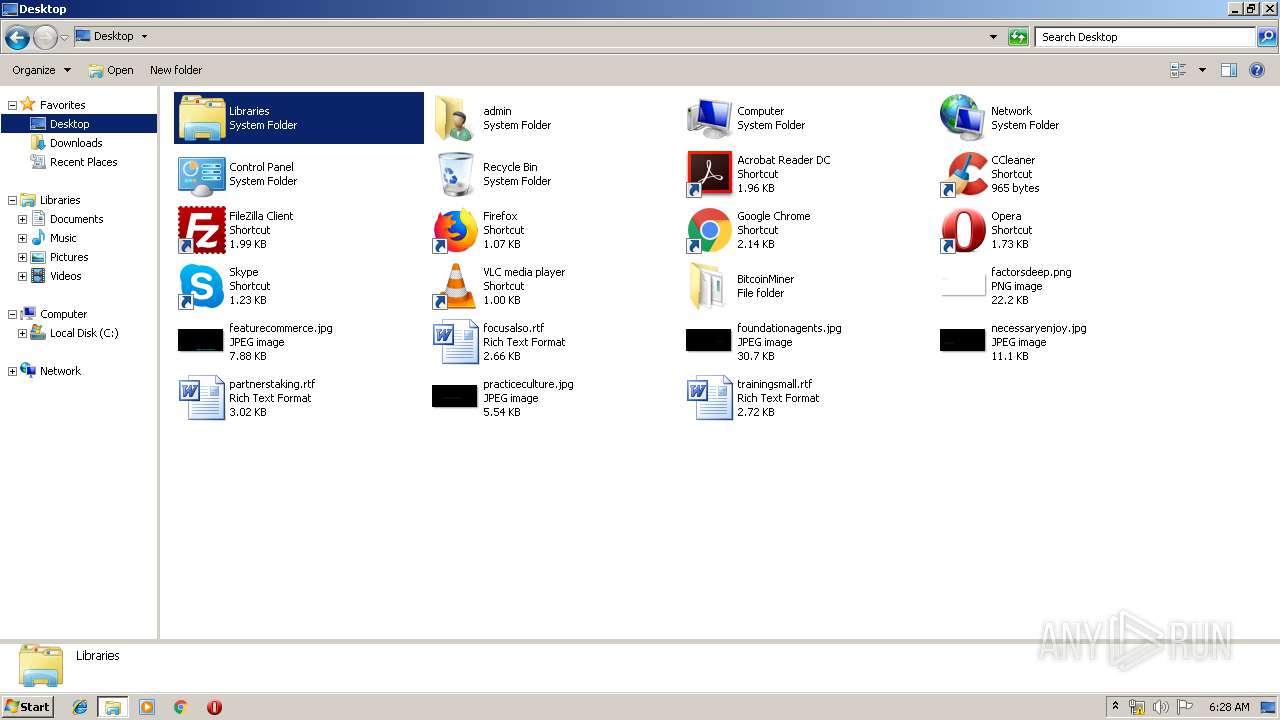
Task: Select the Computer system folder icon
Action: coord(709,118)
